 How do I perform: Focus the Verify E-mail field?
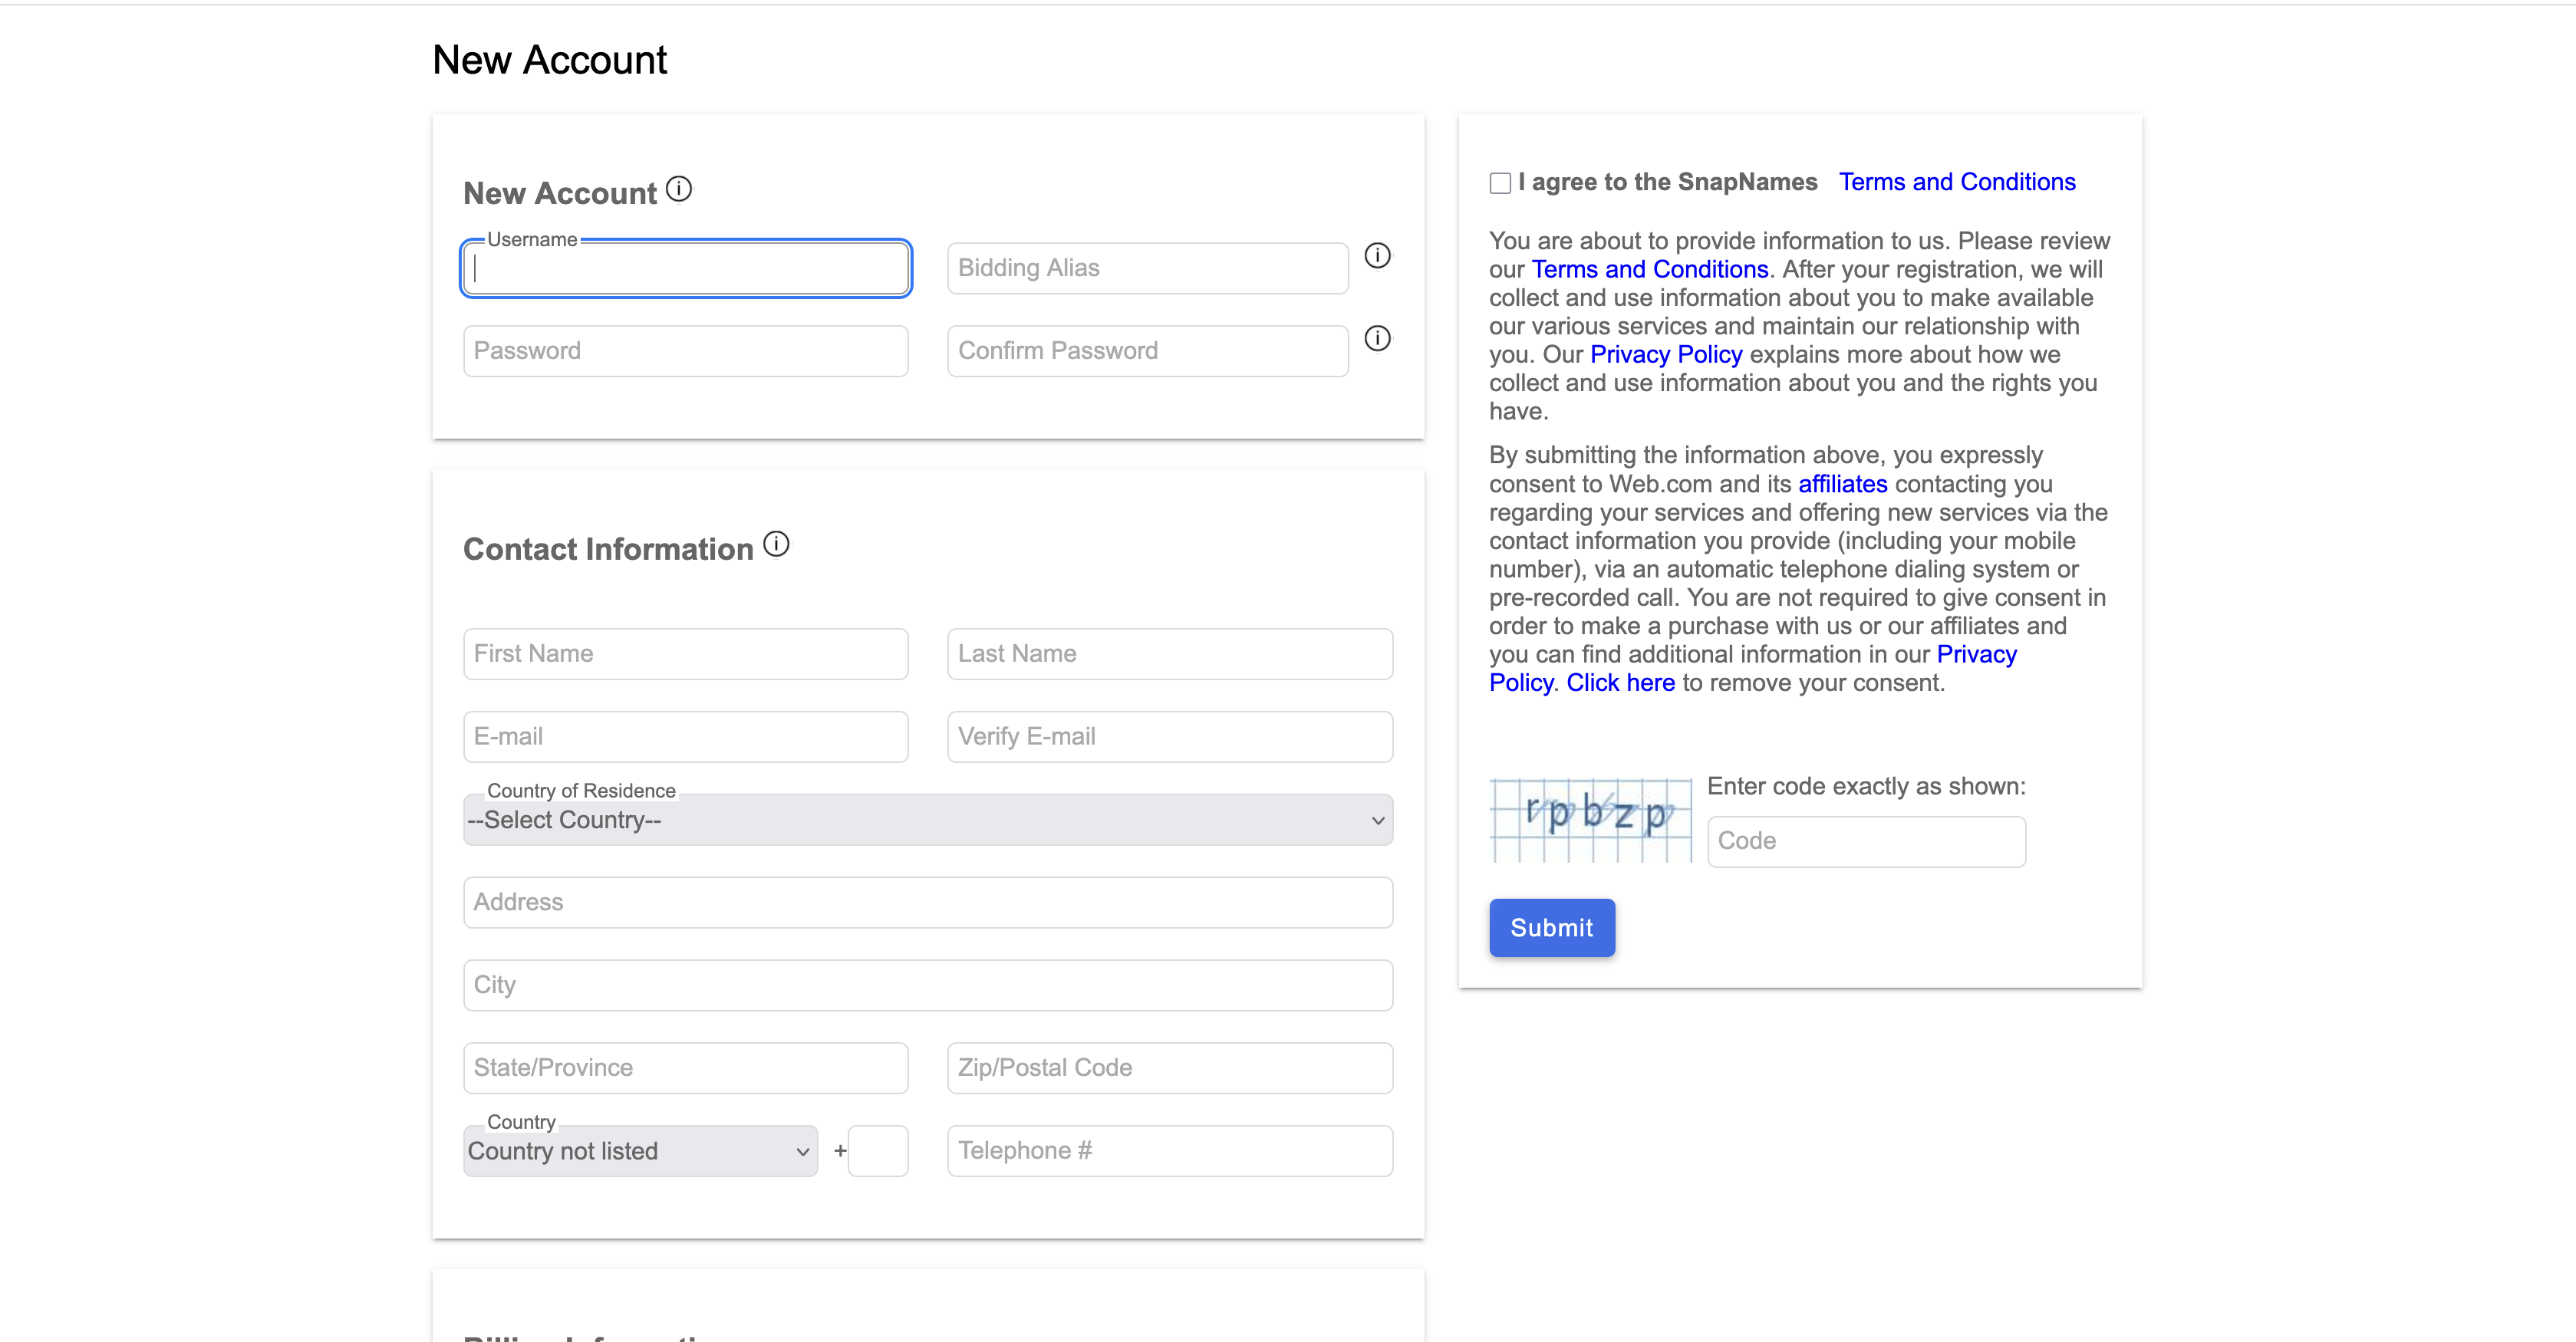[x=1170, y=737]
